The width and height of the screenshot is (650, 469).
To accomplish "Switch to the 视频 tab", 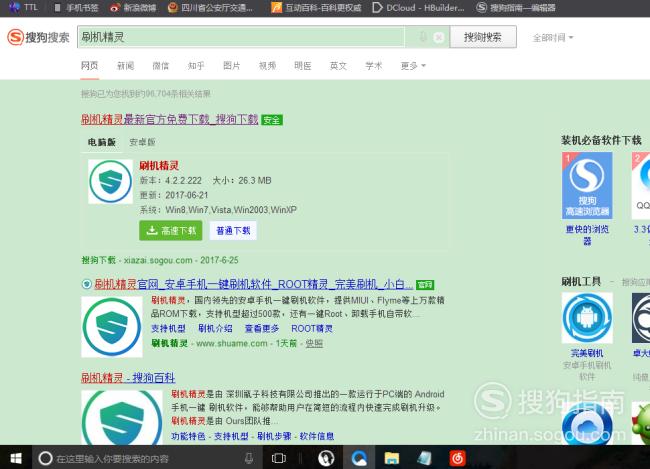I will pos(267,66).
